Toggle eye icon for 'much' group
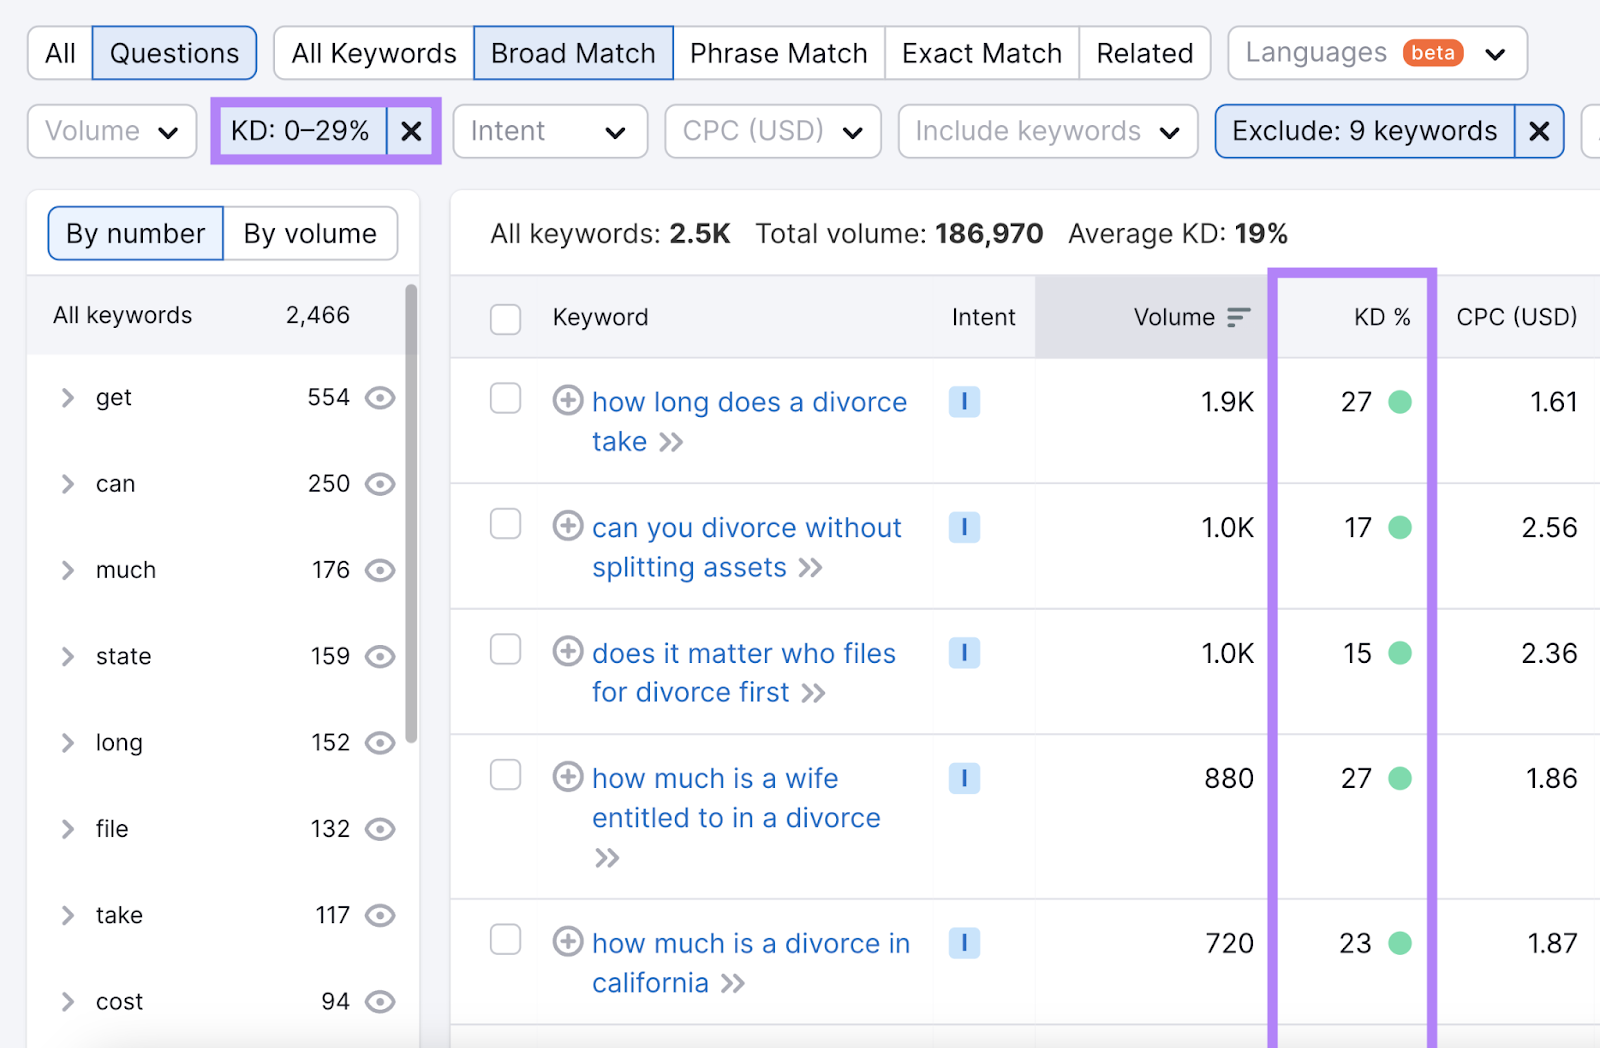The height and width of the screenshot is (1048, 1600). [x=380, y=570]
